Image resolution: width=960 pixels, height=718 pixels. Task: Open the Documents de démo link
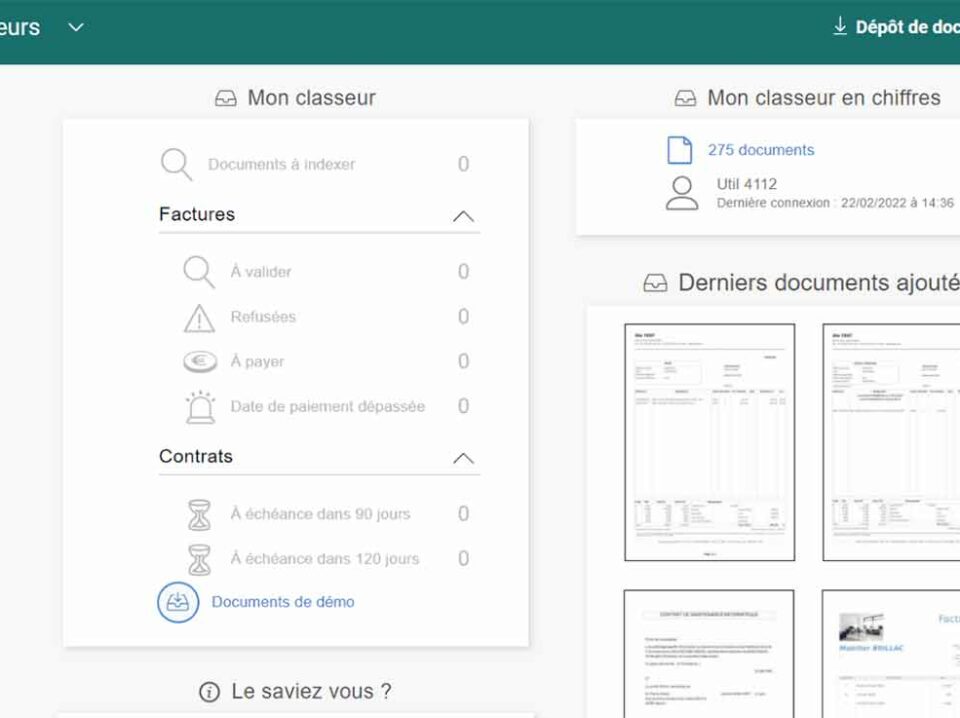(x=282, y=602)
